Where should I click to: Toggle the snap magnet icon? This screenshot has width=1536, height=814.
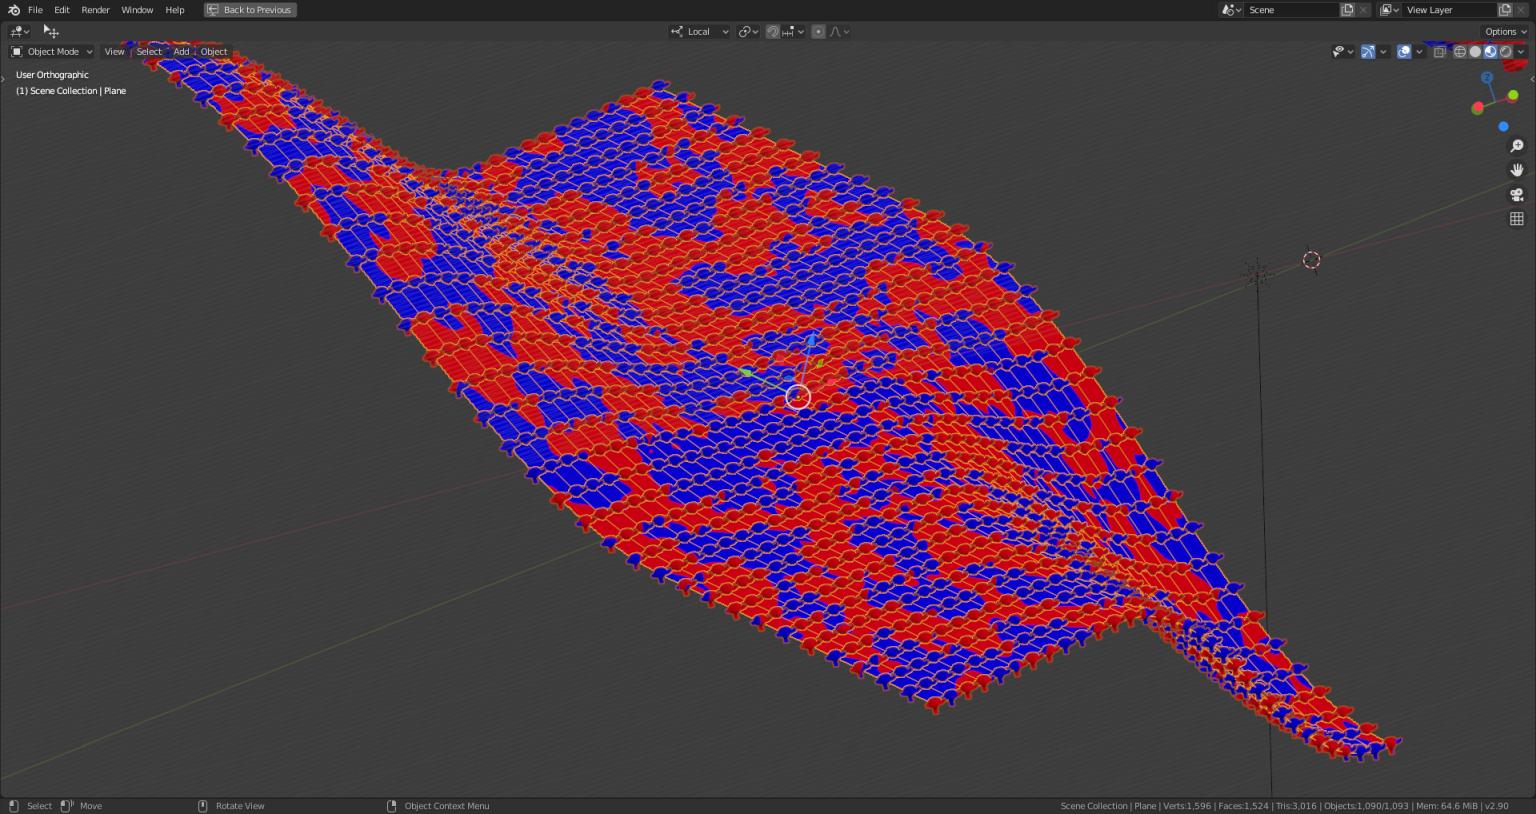(772, 32)
